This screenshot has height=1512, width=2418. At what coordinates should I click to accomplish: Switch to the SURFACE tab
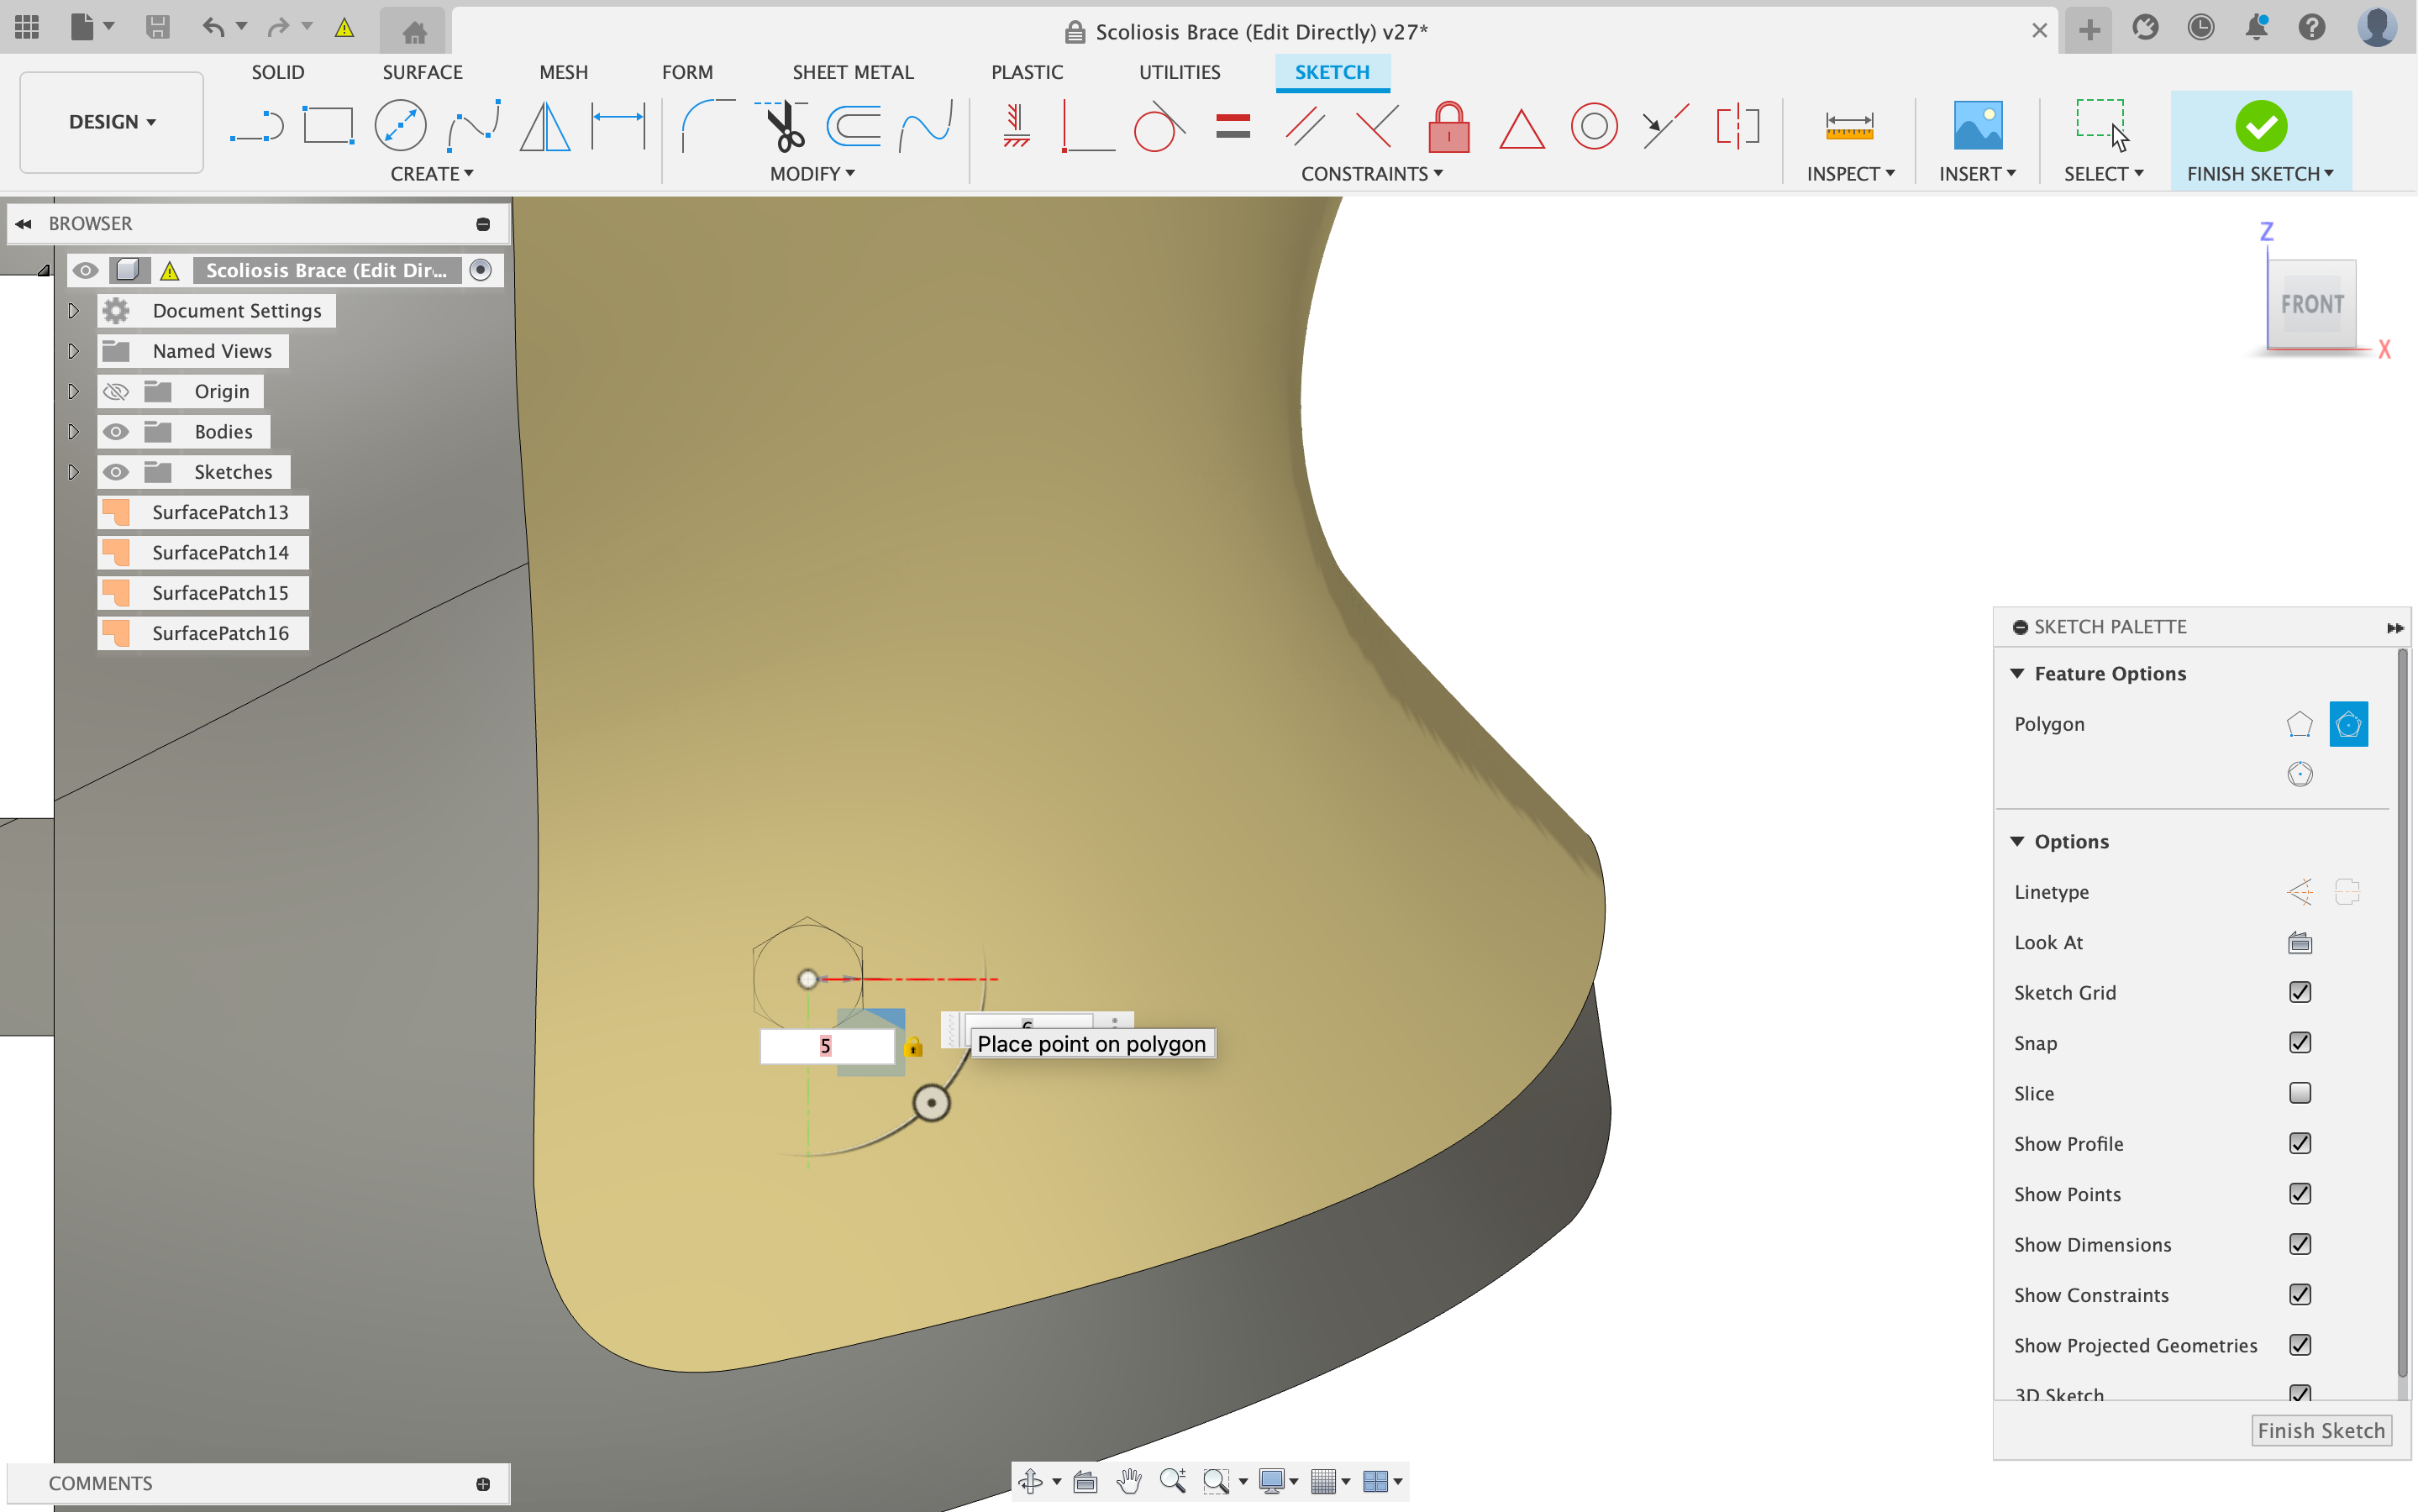coord(422,72)
